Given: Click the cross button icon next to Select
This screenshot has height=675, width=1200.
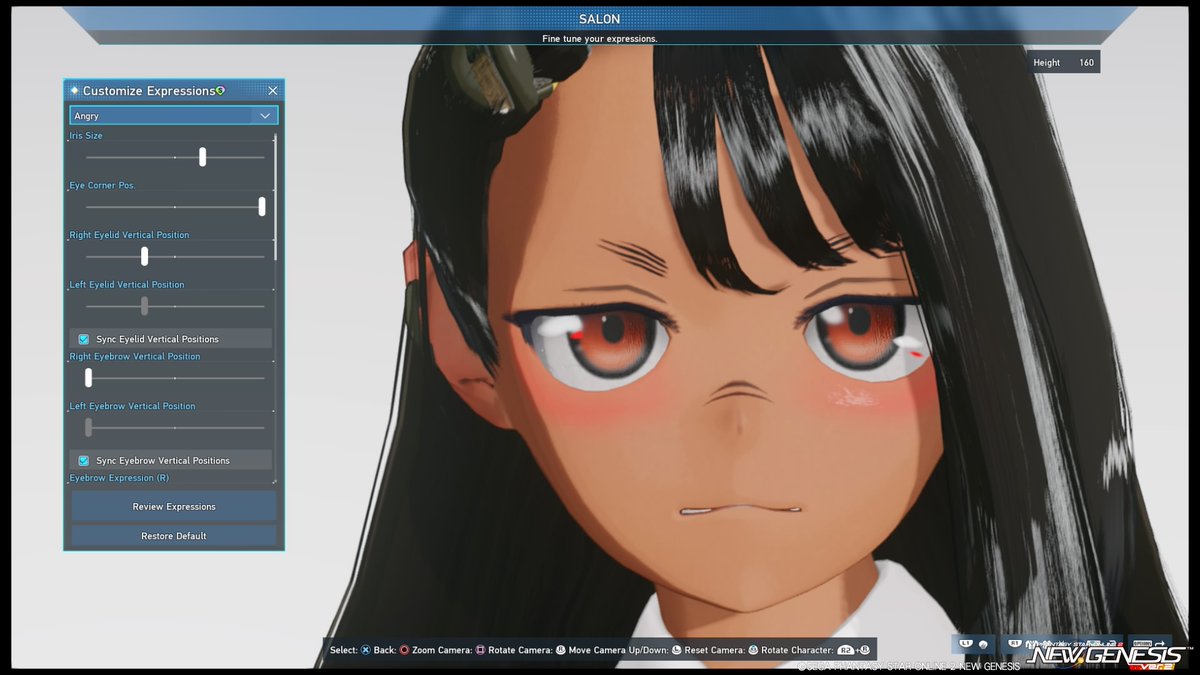Looking at the screenshot, I should pos(365,650).
